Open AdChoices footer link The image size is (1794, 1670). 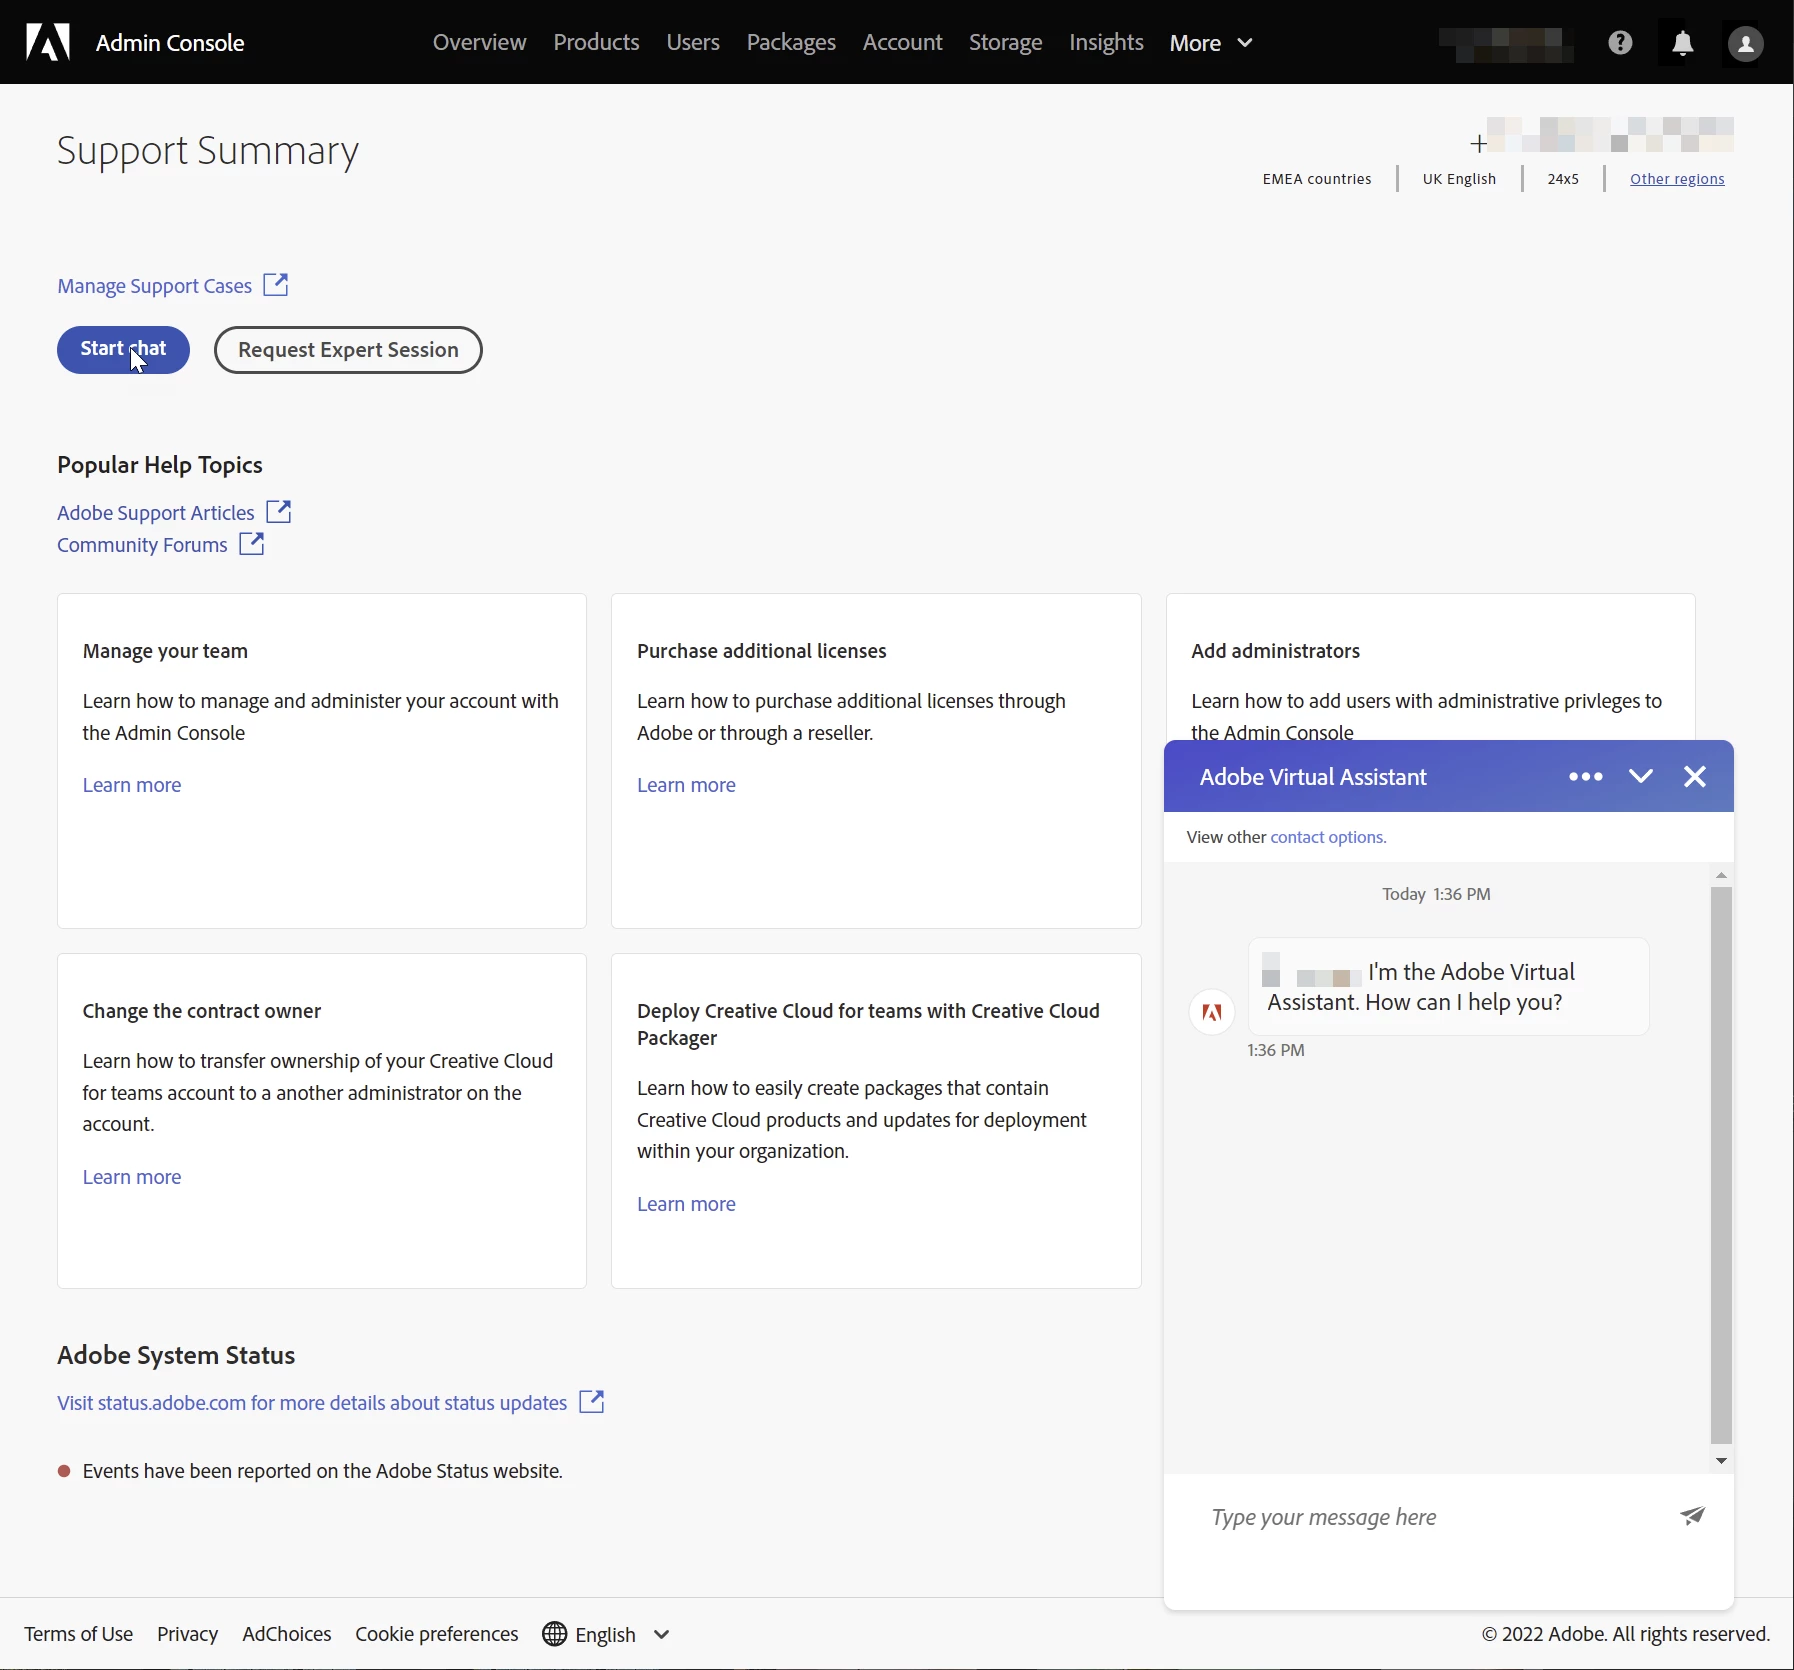(287, 1634)
